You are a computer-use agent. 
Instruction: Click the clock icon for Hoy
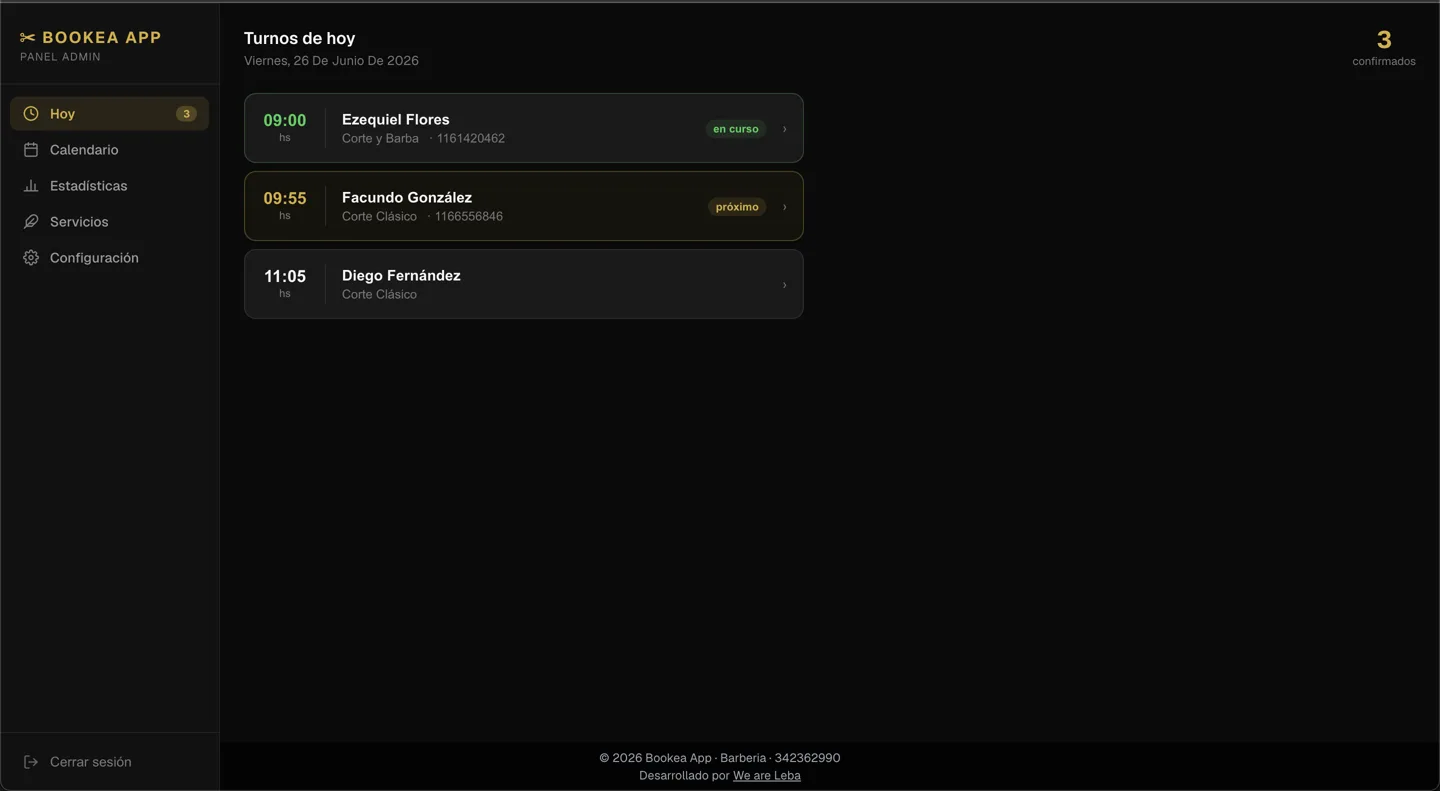coord(31,114)
